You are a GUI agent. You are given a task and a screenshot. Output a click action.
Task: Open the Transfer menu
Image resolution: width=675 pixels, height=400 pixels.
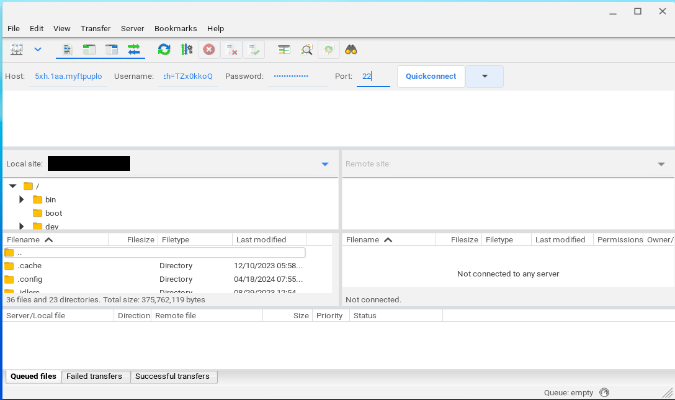click(x=96, y=28)
